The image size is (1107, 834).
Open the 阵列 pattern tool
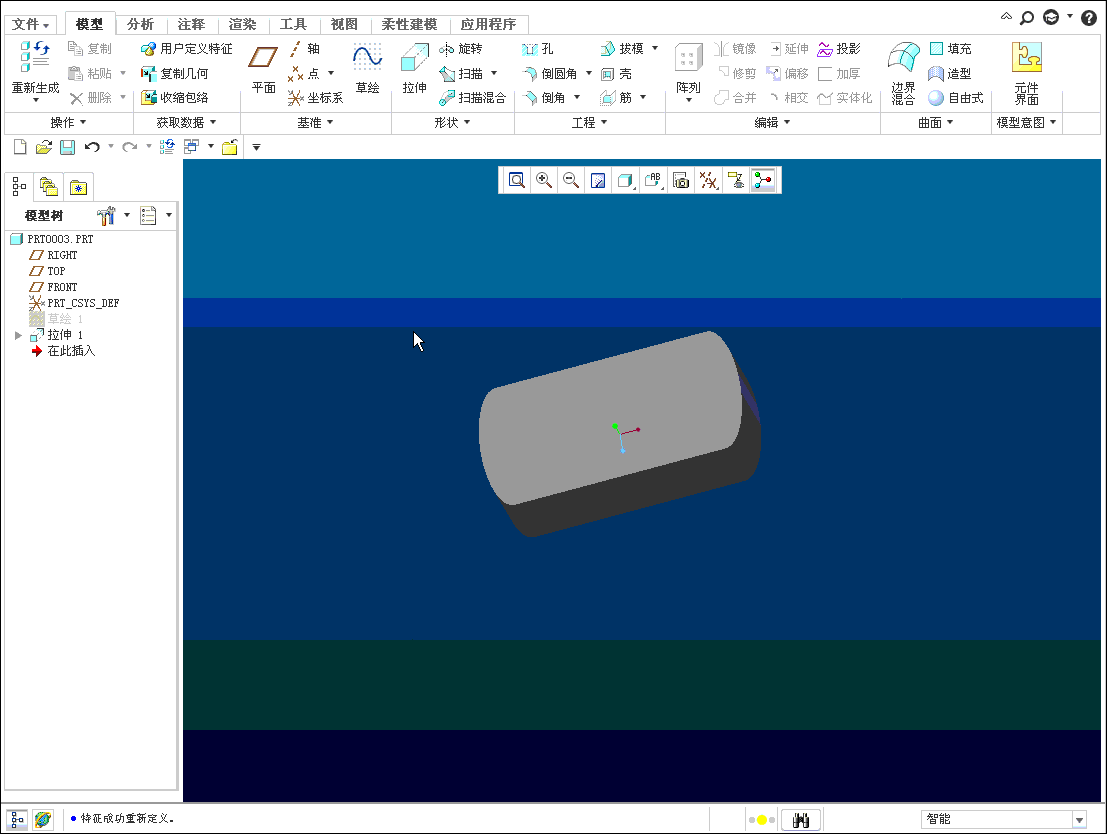688,71
